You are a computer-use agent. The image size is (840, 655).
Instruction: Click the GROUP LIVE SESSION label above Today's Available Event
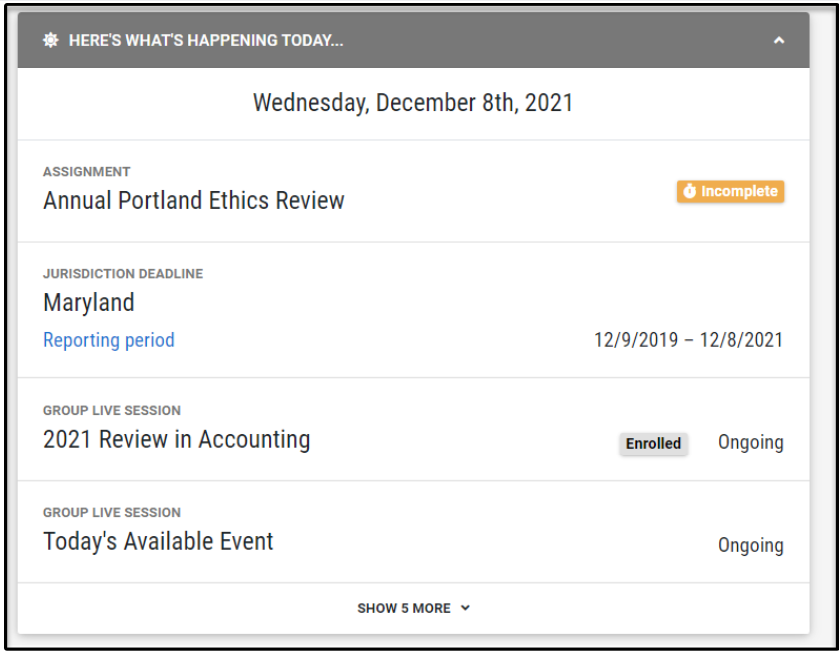pos(111,512)
